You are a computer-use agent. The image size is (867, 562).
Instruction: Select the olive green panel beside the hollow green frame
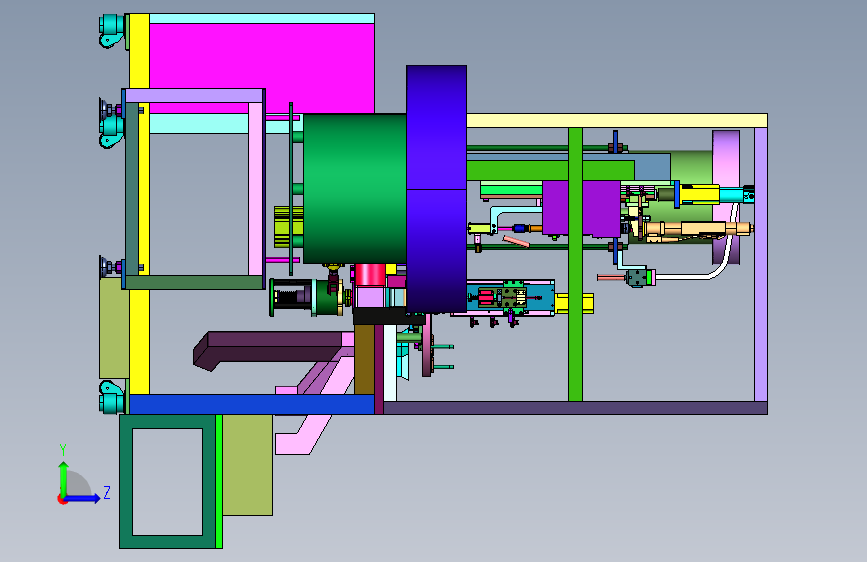247,465
